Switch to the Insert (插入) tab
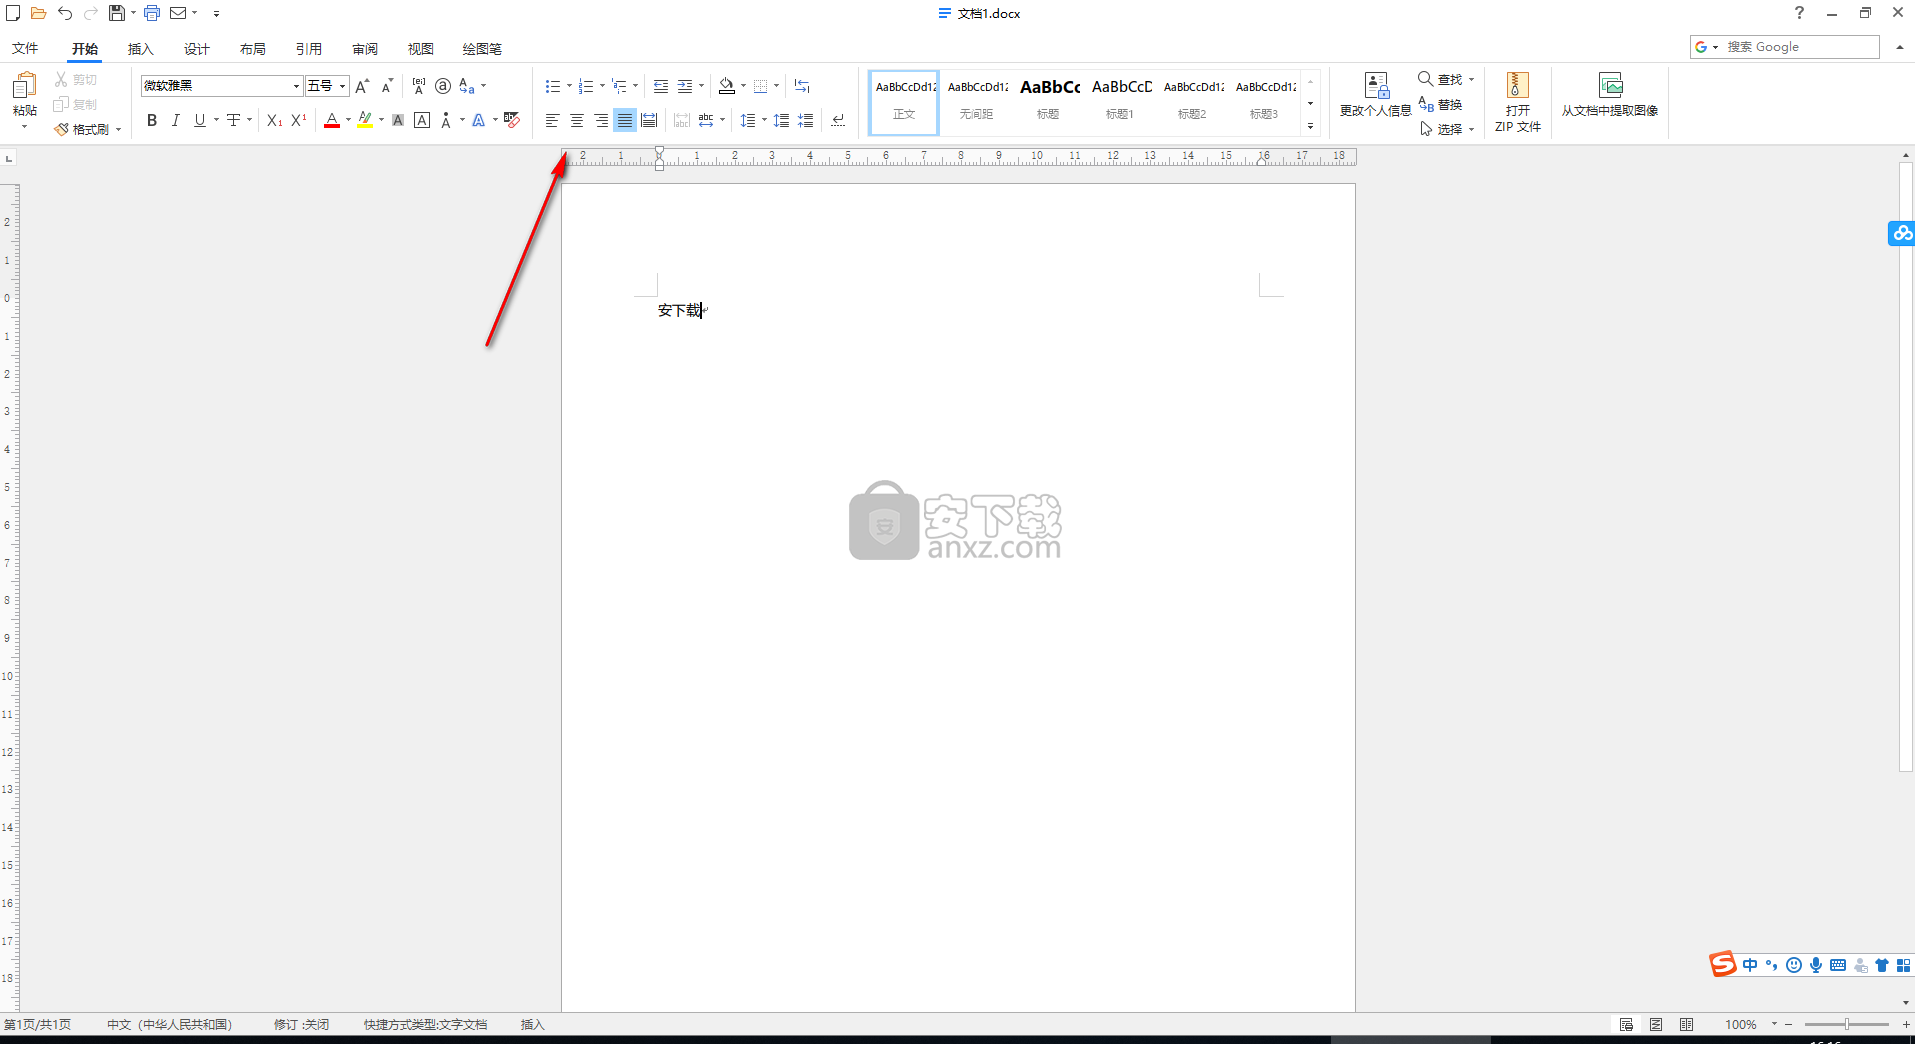This screenshot has width=1915, height=1044. click(x=140, y=48)
